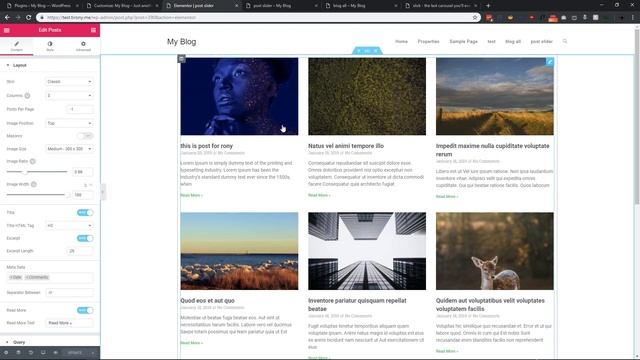Open the Skin dropdown
Viewport: 640px width, 360px height.
[69, 82]
